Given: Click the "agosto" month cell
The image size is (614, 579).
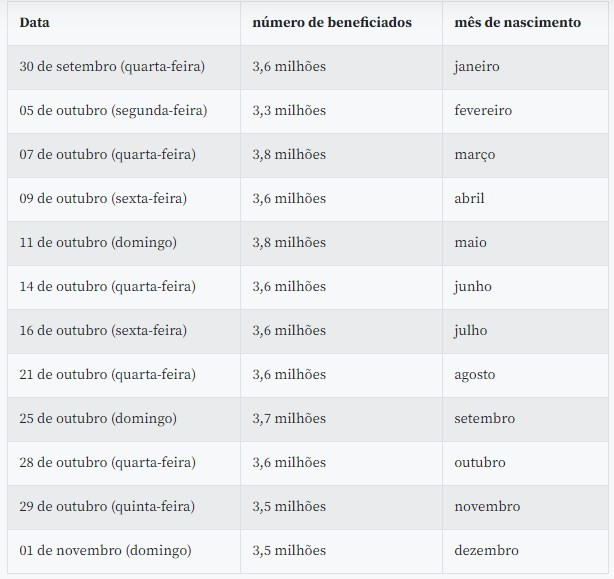Looking at the screenshot, I should [x=474, y=374].
